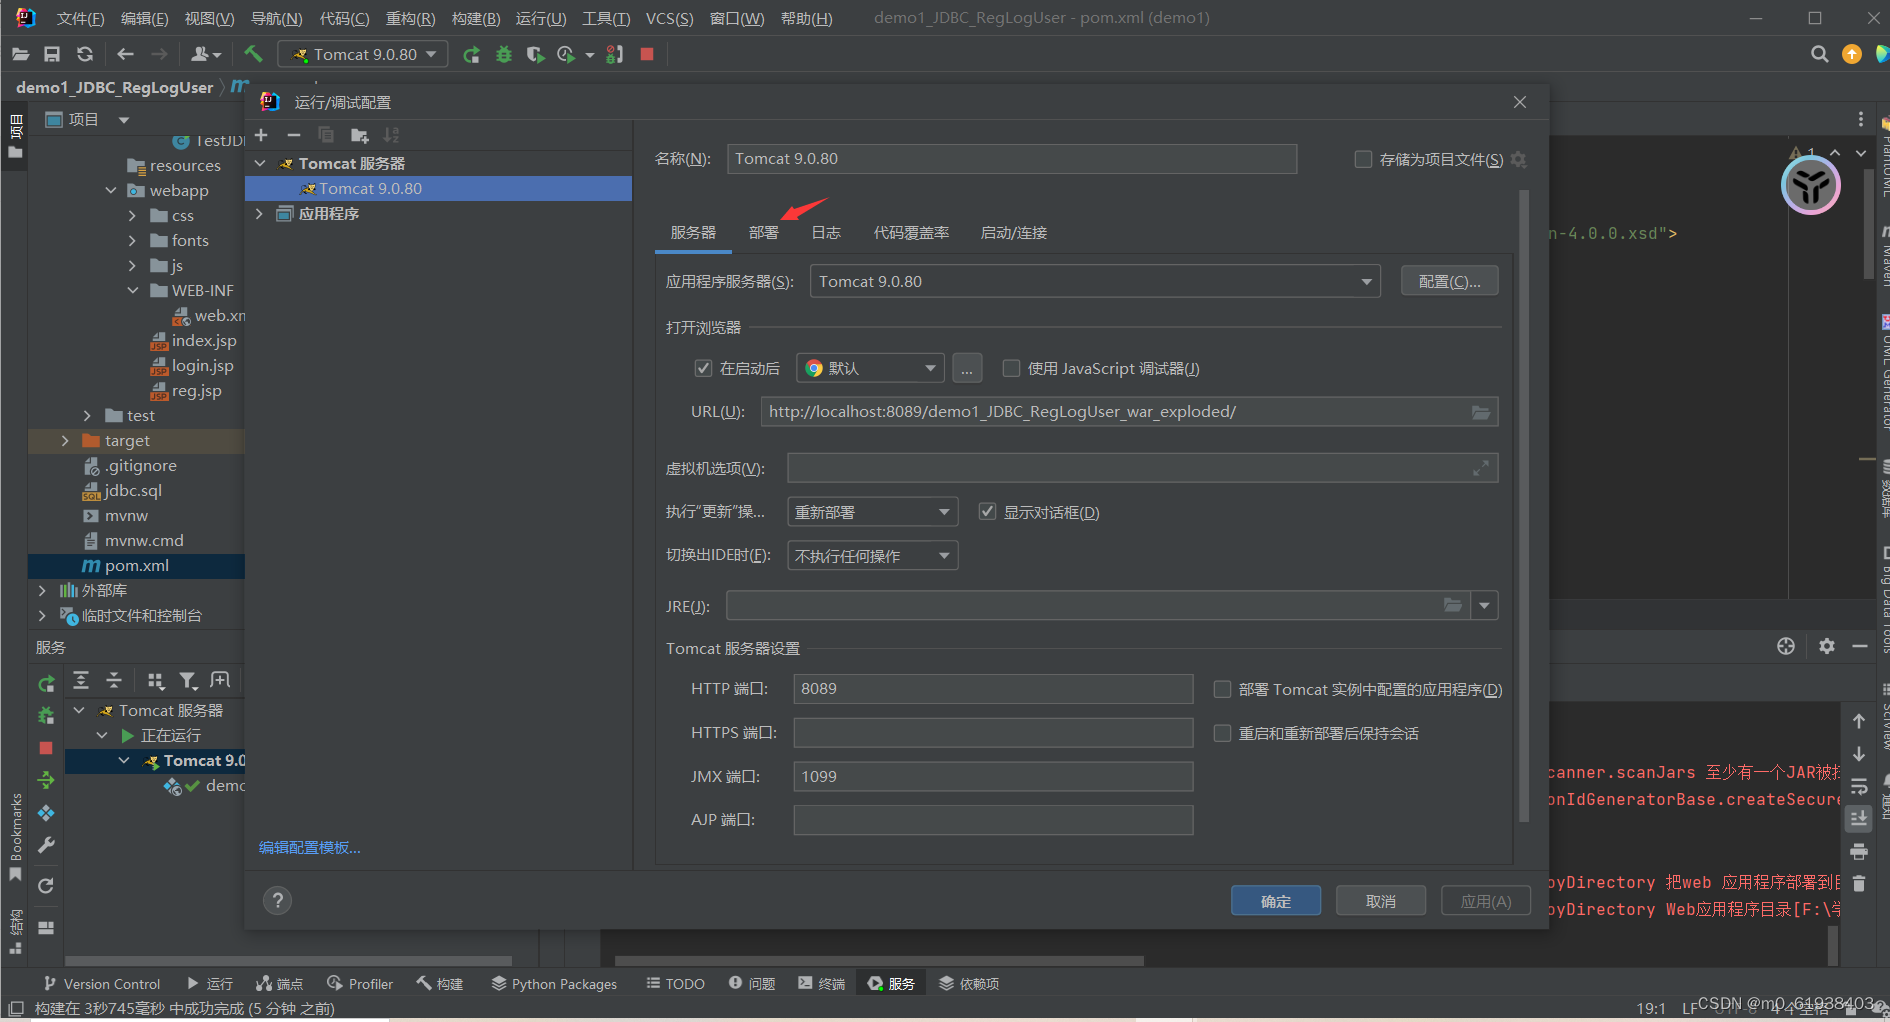The height and width of the screenshot is (1022, 1890).
Task: Click the synchronize/reload toolbar icon
Action: 85,54
